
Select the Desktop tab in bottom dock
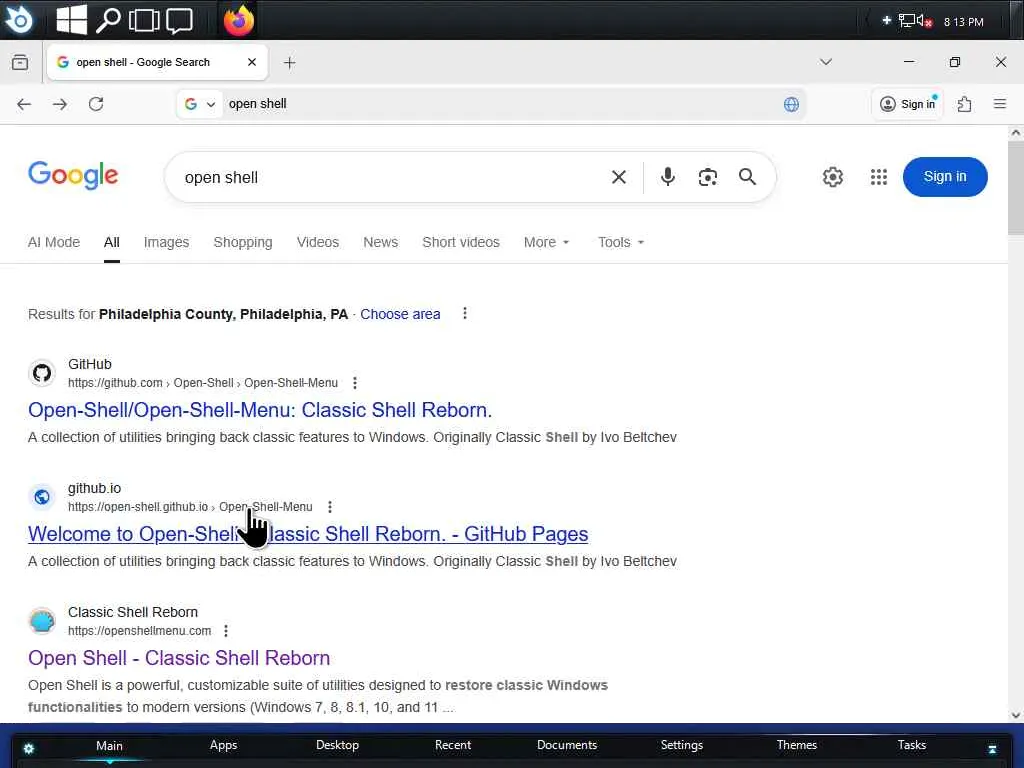click(x=338, y=745)
